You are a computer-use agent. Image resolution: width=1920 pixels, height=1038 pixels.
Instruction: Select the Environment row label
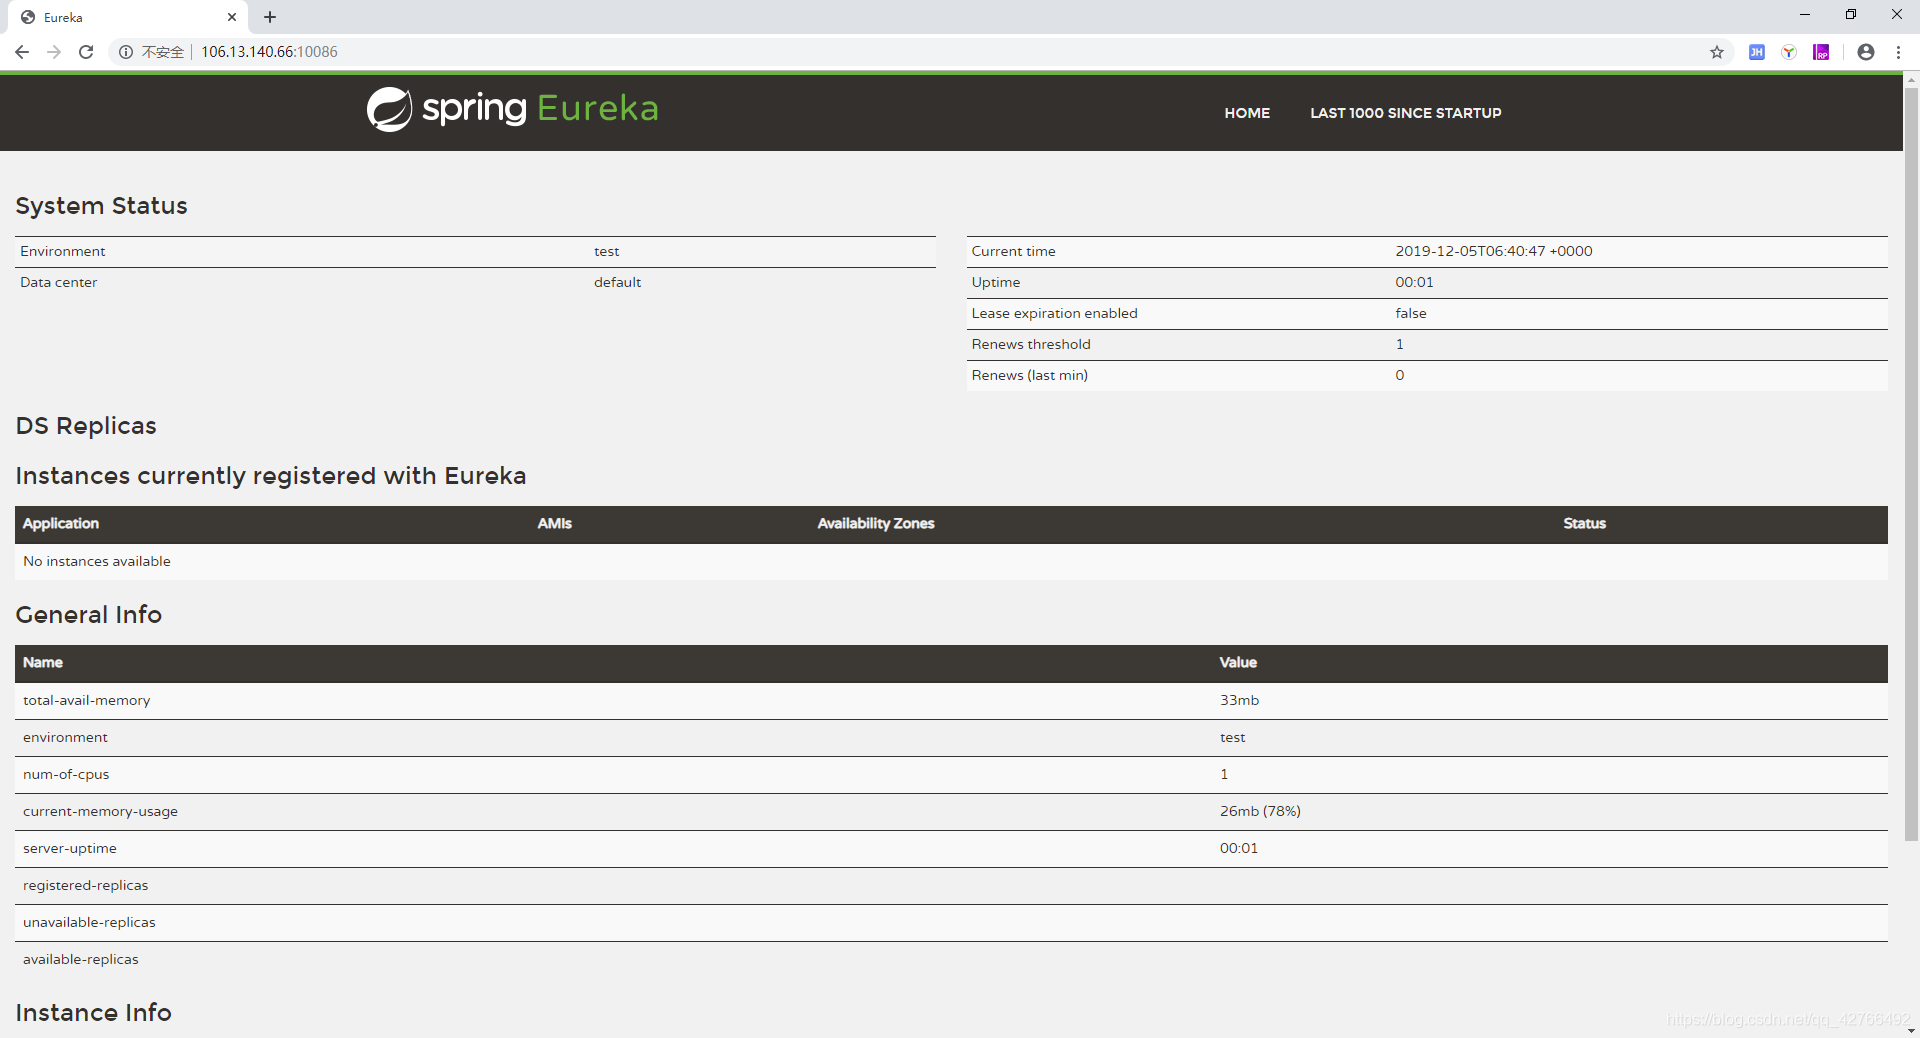click(x=62, y=251)
